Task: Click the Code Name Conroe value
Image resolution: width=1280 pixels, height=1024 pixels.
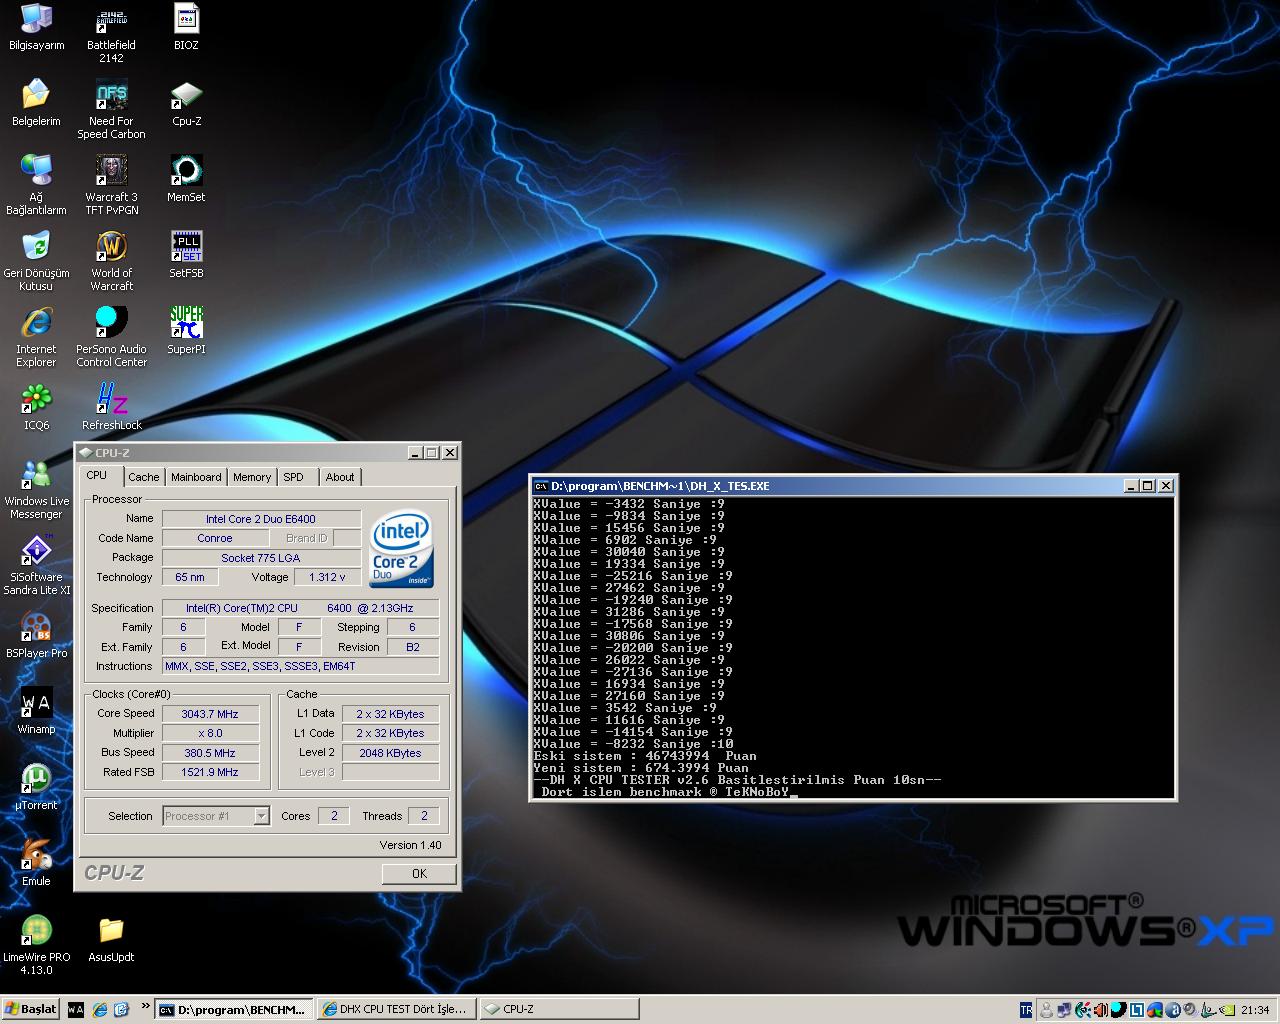Action: (214, 538)
